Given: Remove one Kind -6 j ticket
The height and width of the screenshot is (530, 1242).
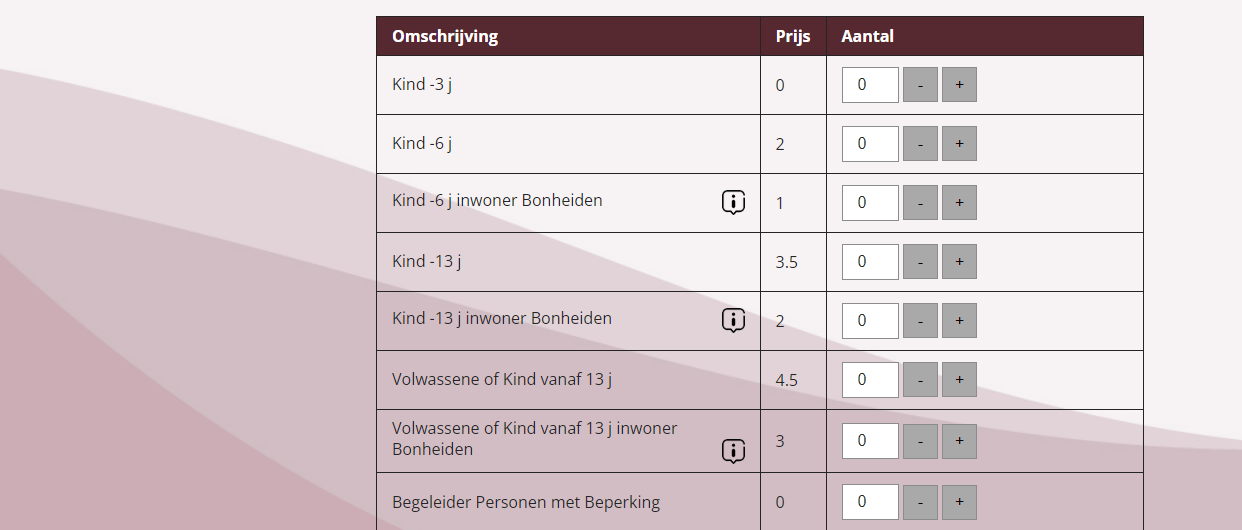Looking at the screenshot, I should pos(920,144).
